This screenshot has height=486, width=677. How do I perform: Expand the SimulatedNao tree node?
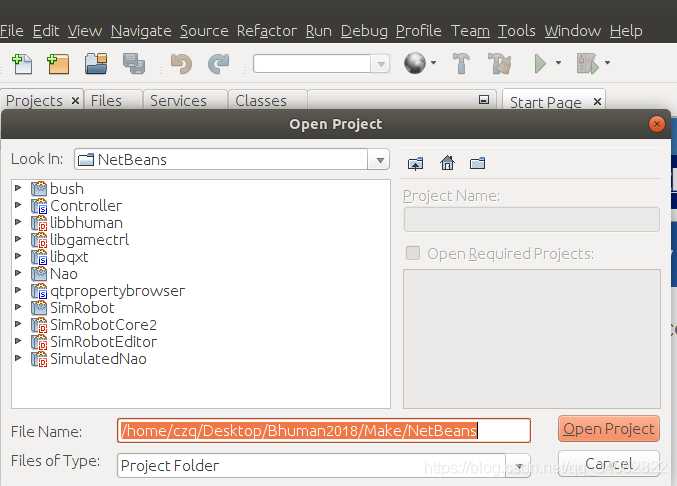(18, 358)
